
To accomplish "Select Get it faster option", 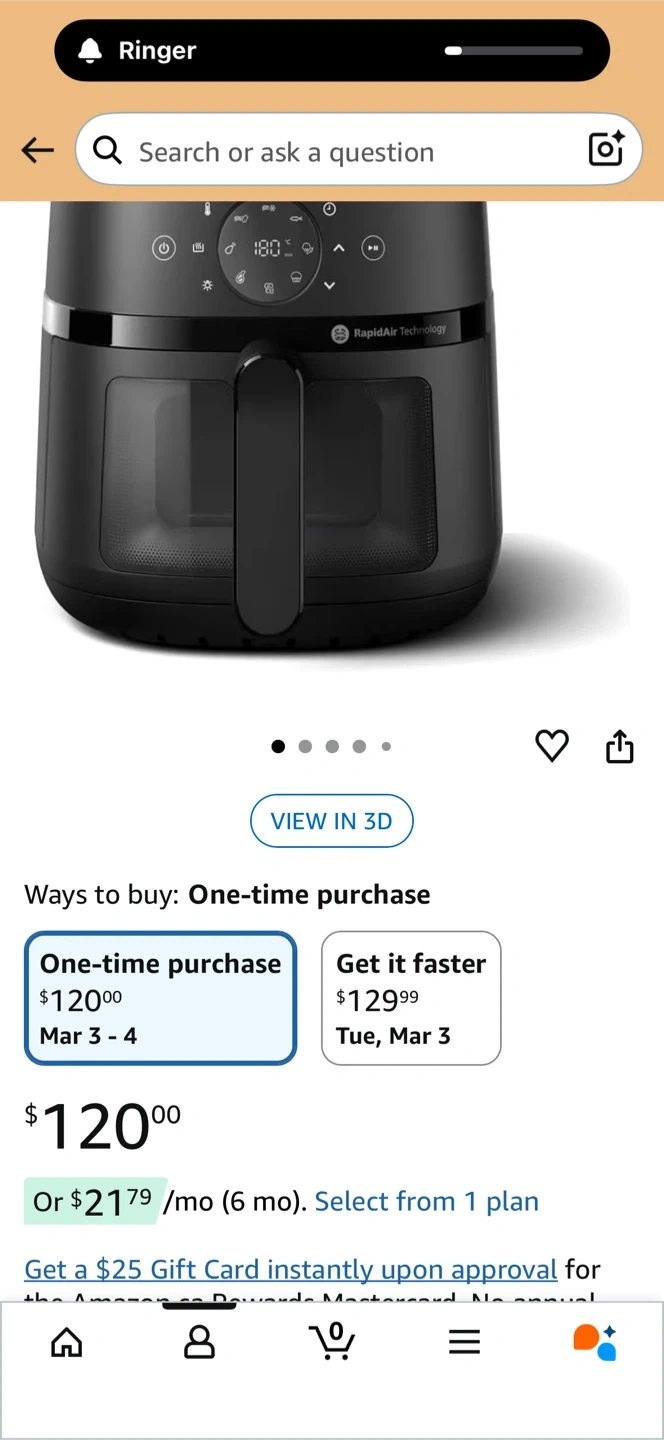I will pyautogui.click(x=411, y=998).
